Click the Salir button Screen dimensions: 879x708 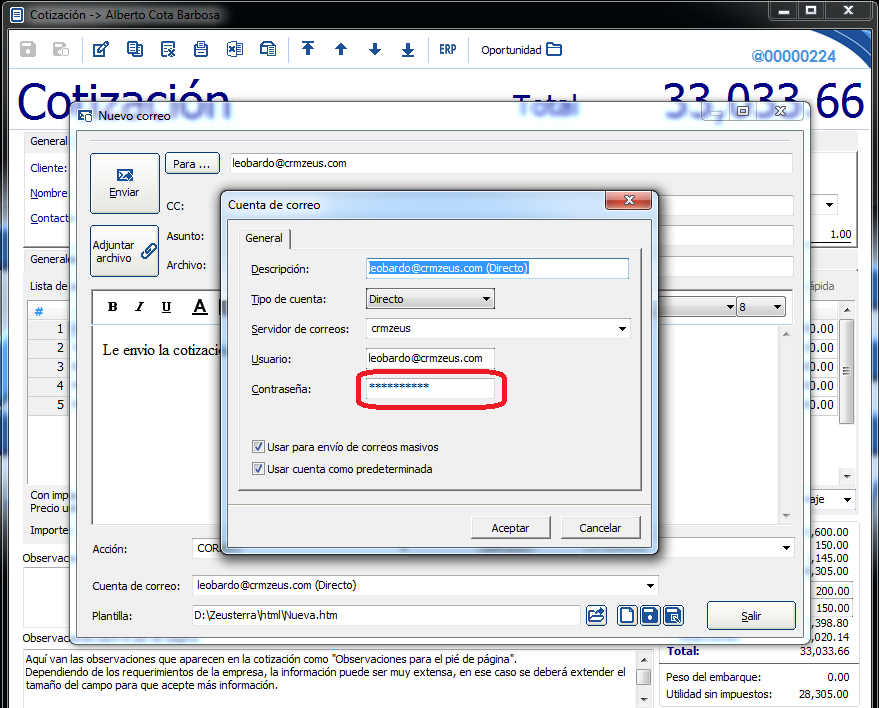pyautogui.click(x=750, y=616)
